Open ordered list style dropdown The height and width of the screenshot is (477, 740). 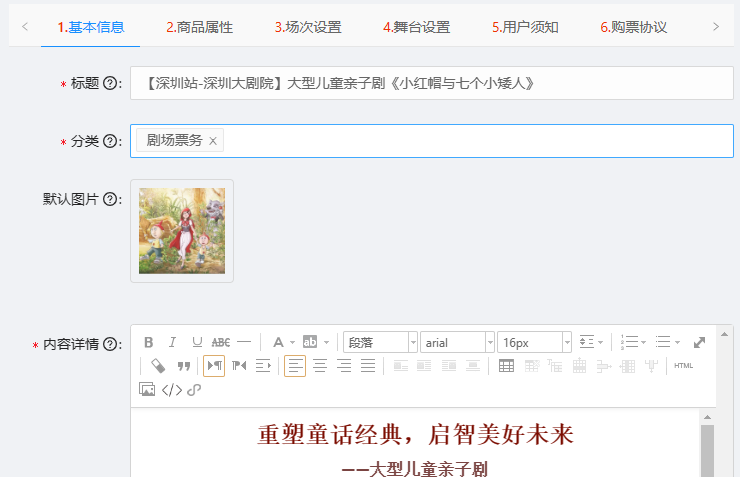coord(633,342)
